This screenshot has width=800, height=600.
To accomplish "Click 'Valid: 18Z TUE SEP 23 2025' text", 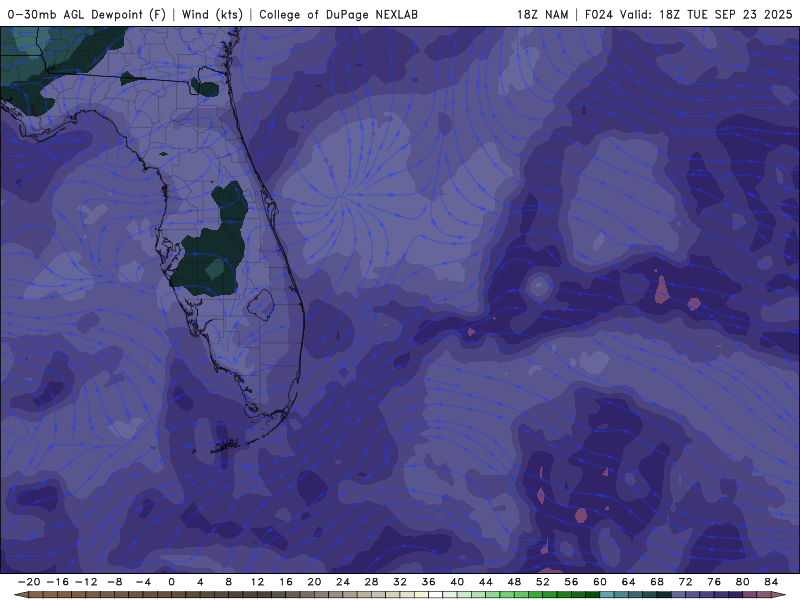I will (x=706, y=15).
